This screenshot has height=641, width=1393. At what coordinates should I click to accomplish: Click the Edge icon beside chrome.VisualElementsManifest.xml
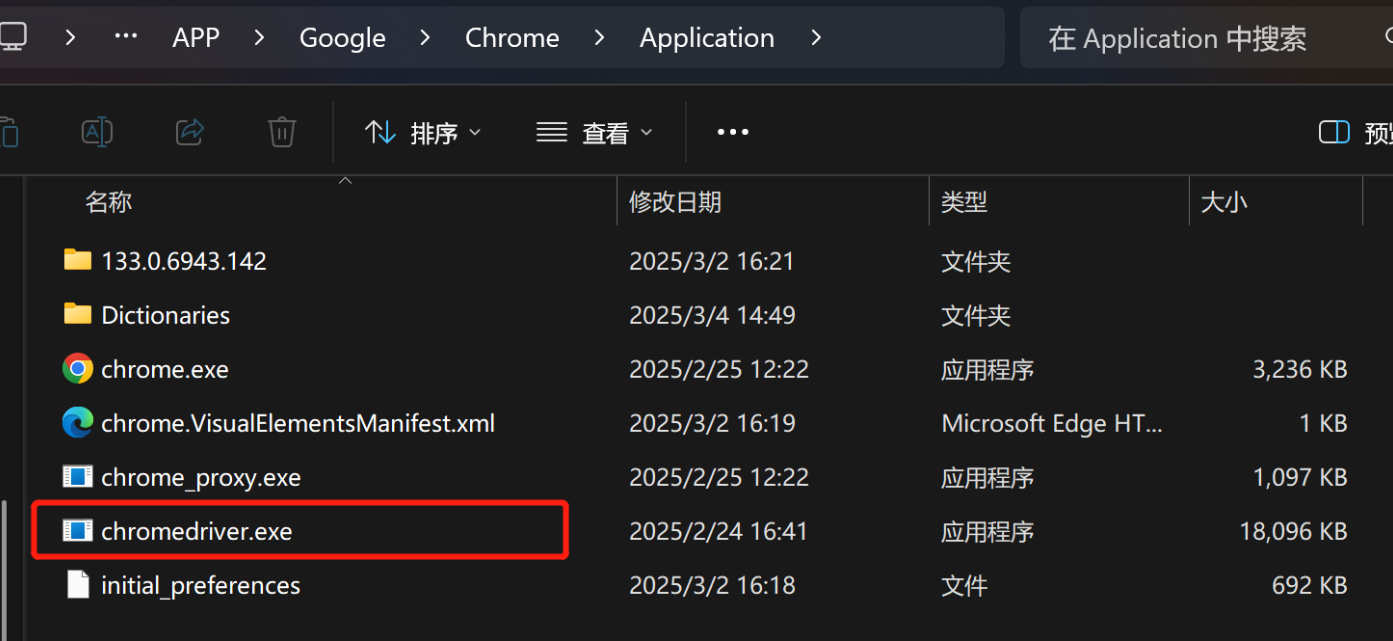[77, 422]
